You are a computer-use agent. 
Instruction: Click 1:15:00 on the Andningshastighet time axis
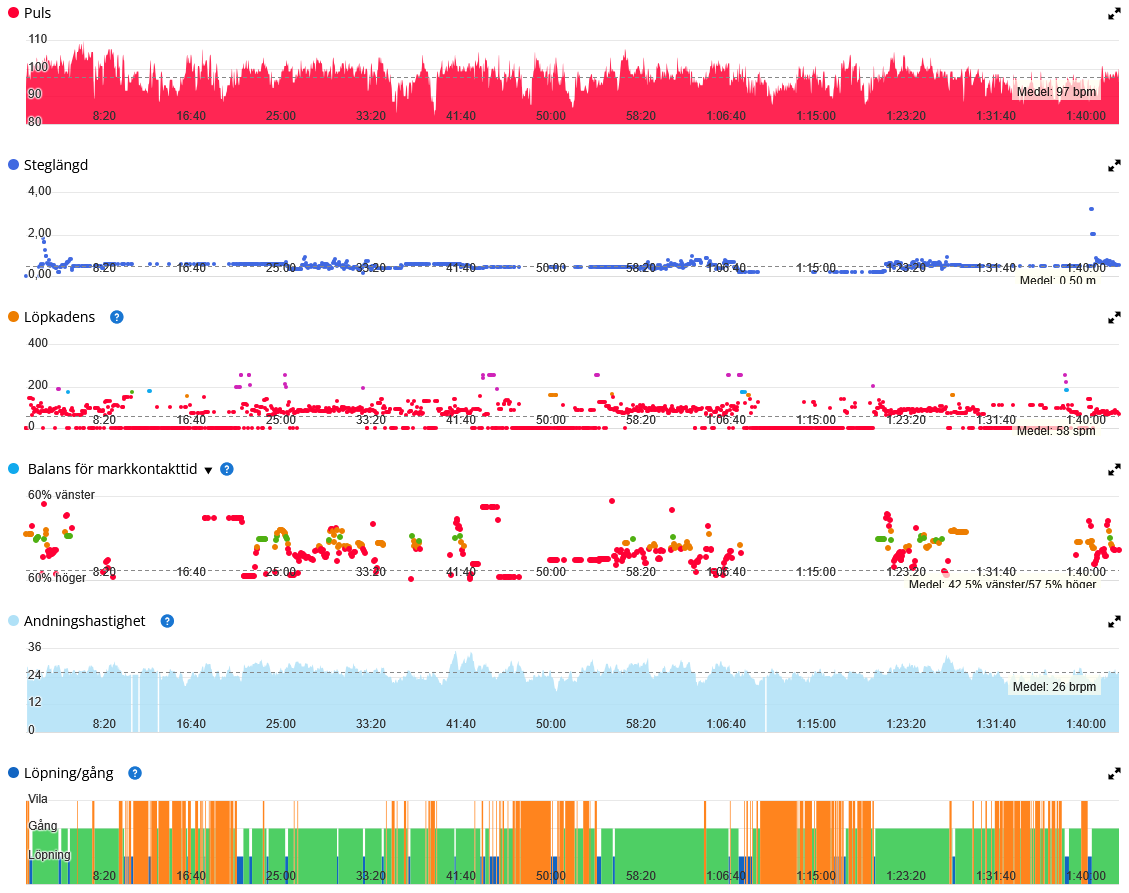pos(816,724)
